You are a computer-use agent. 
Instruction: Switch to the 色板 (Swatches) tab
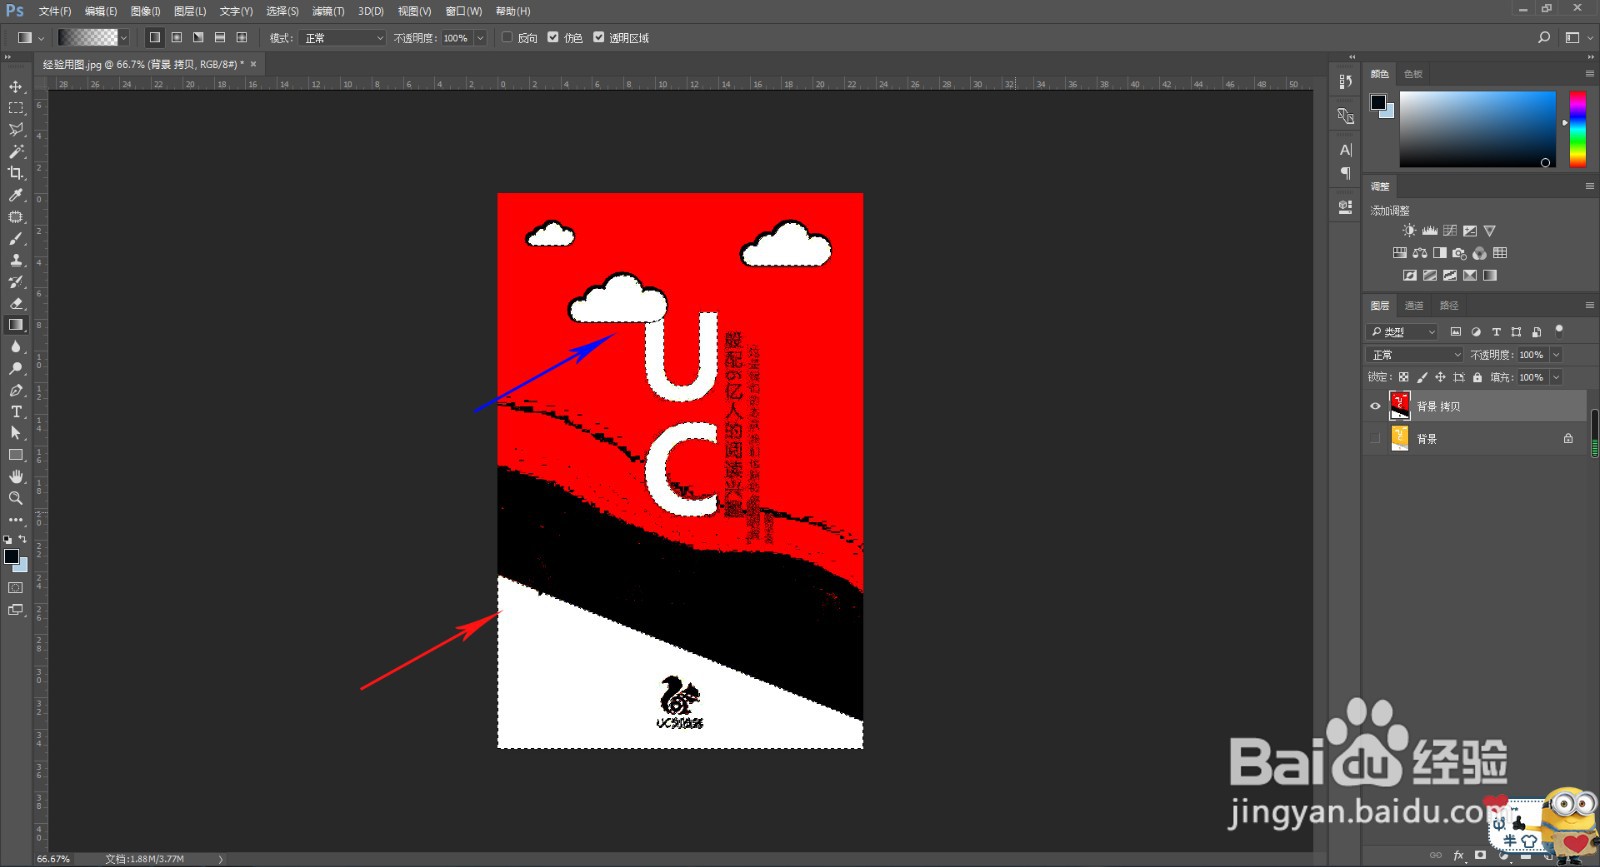(1412, 74)
